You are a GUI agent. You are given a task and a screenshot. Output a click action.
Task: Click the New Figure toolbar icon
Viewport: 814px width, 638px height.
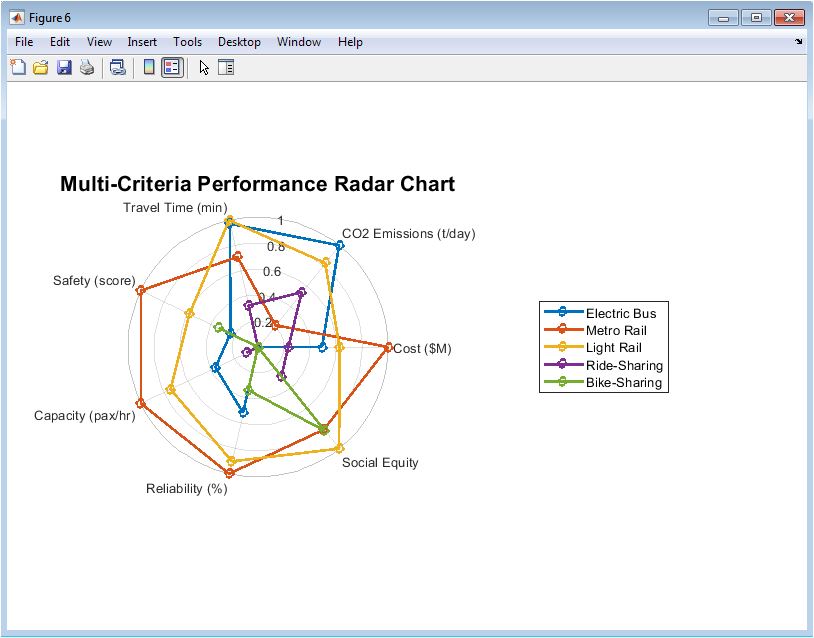[18, 67]
